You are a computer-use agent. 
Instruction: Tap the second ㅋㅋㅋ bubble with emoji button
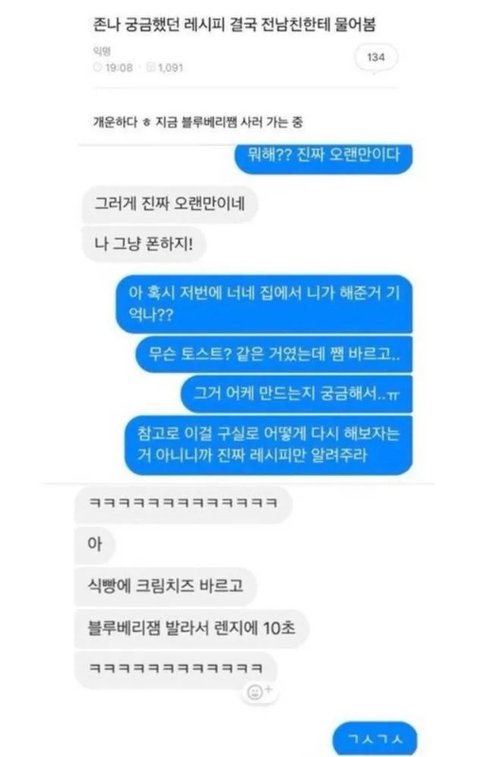[176, 670]
